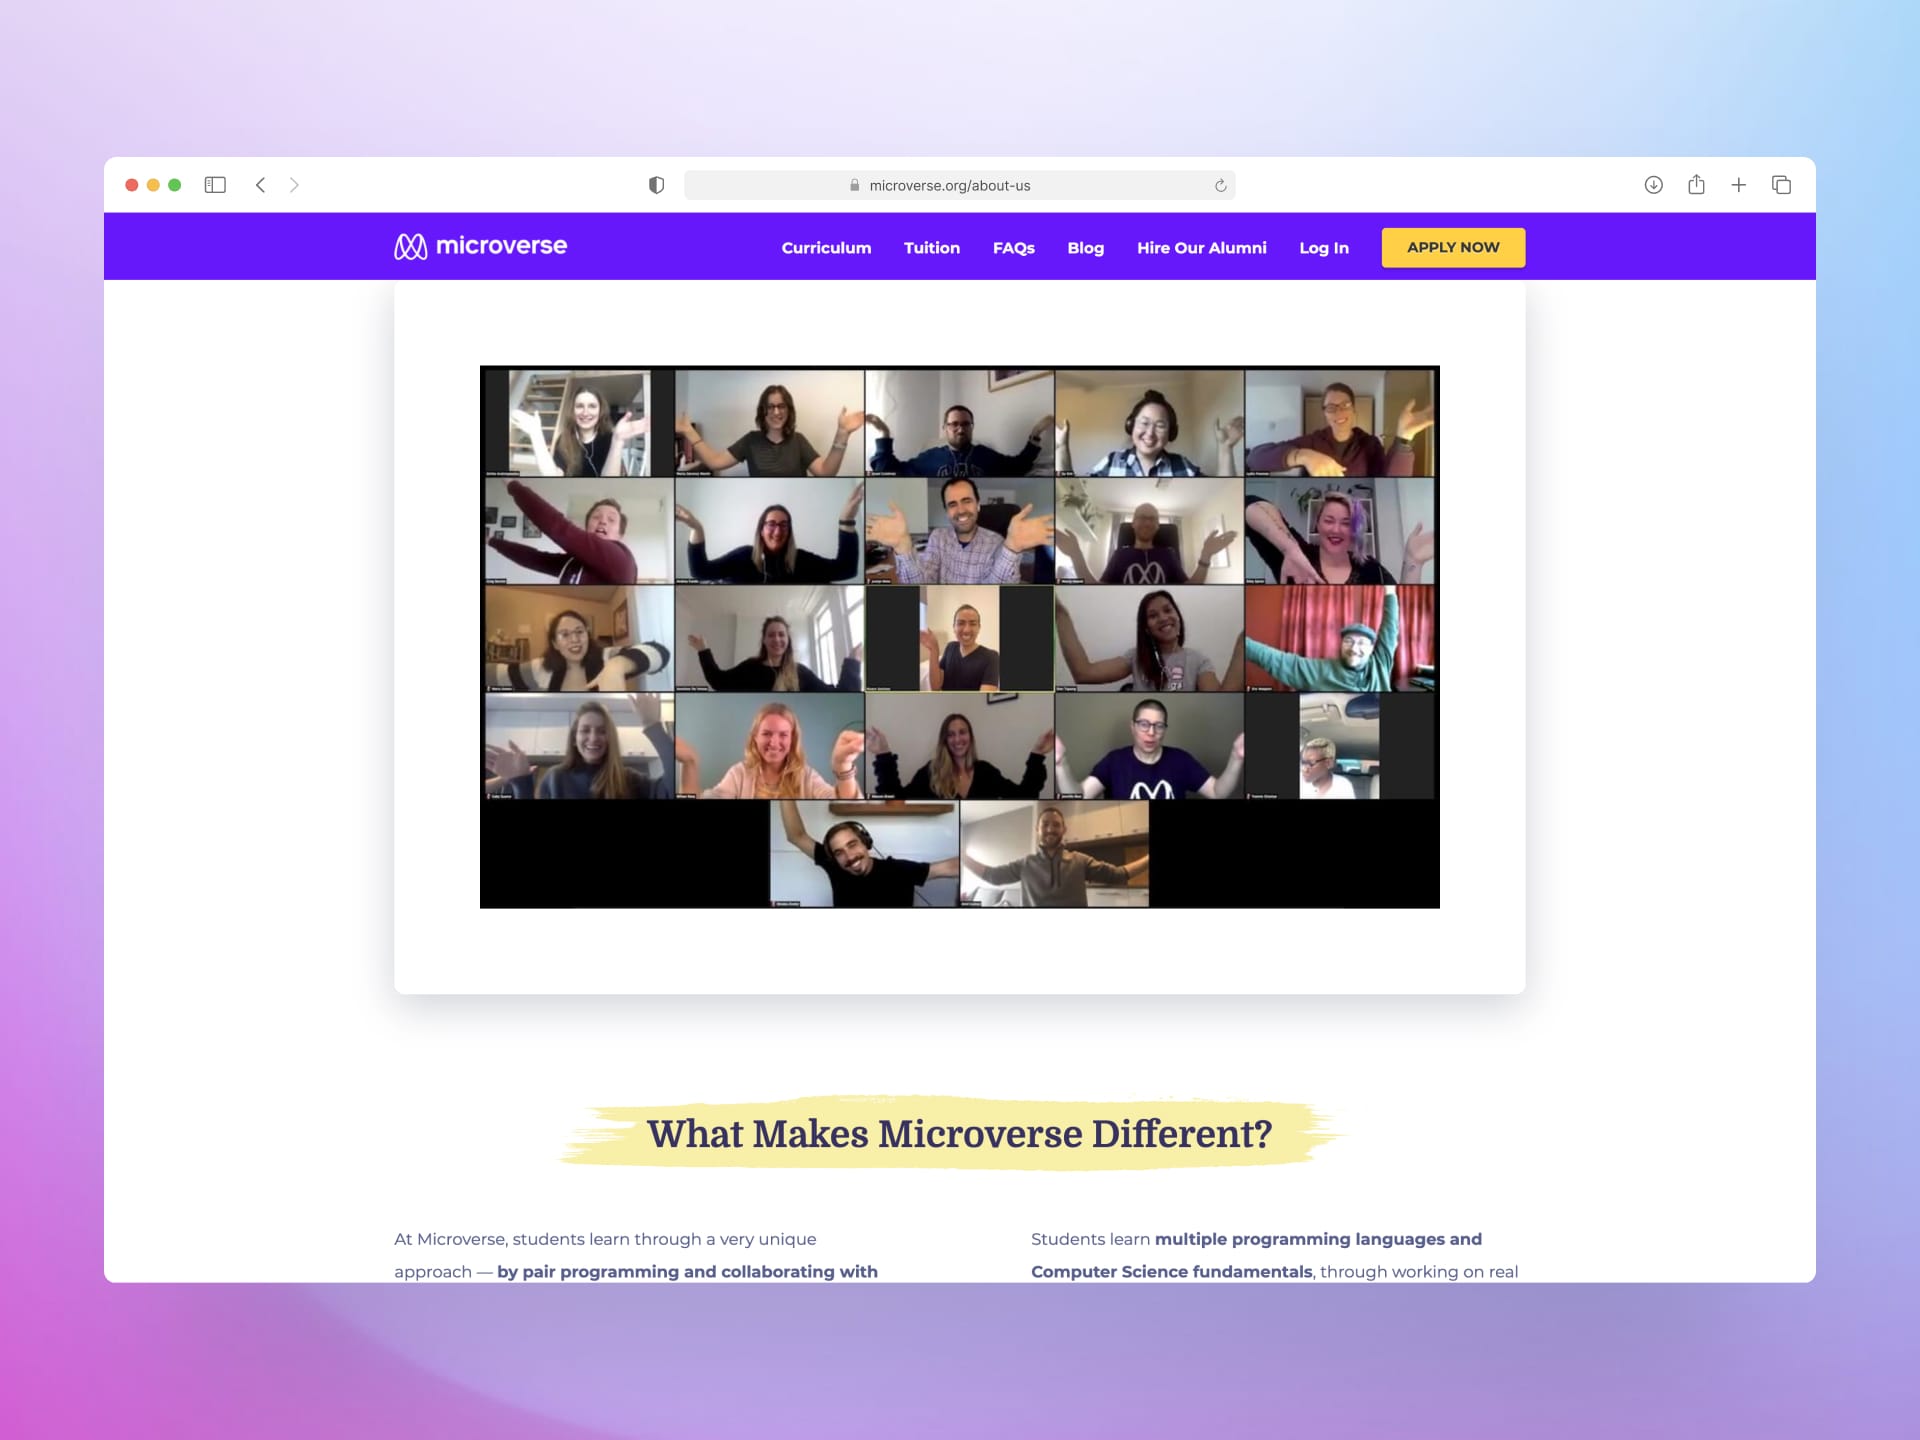Screen dimensions: 1920x1440
Task: Visit the Blog link
Action: point(1085,248)
